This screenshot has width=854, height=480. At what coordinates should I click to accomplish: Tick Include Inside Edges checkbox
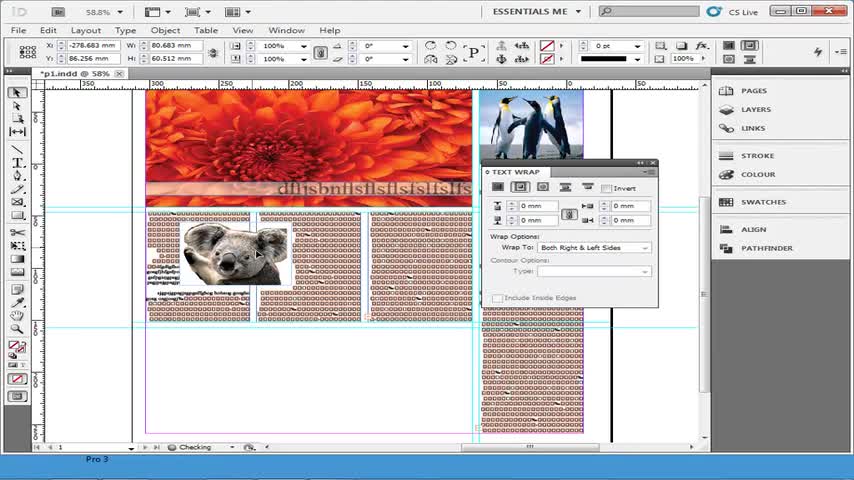click(497, 298)
